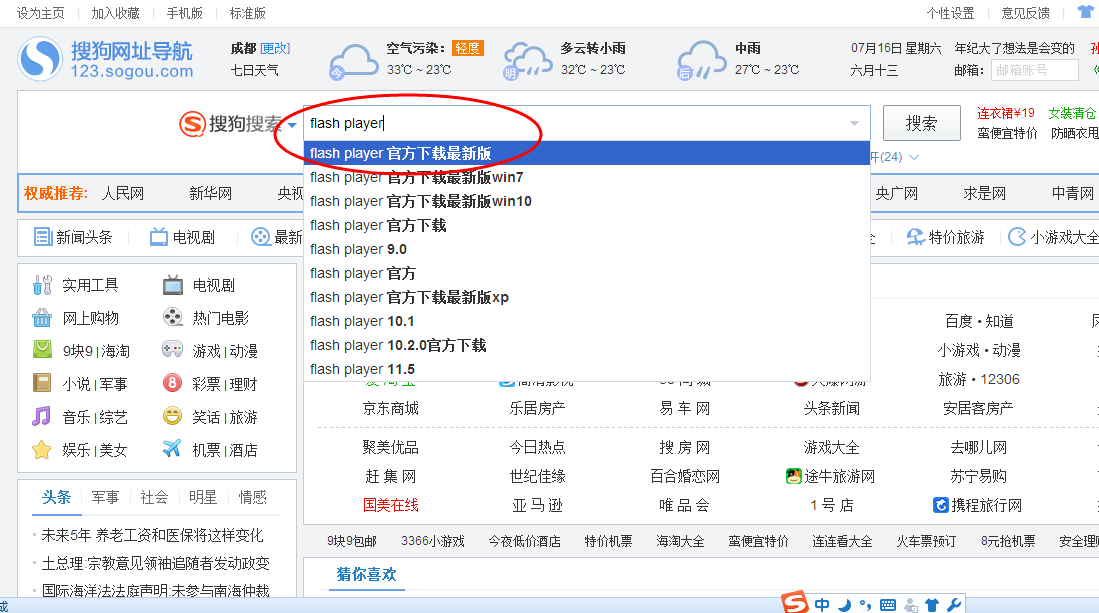Switch to the 军事 news tab
Image resolution: width=1099 pixels, height=613 pixels.
click(105, 497)
